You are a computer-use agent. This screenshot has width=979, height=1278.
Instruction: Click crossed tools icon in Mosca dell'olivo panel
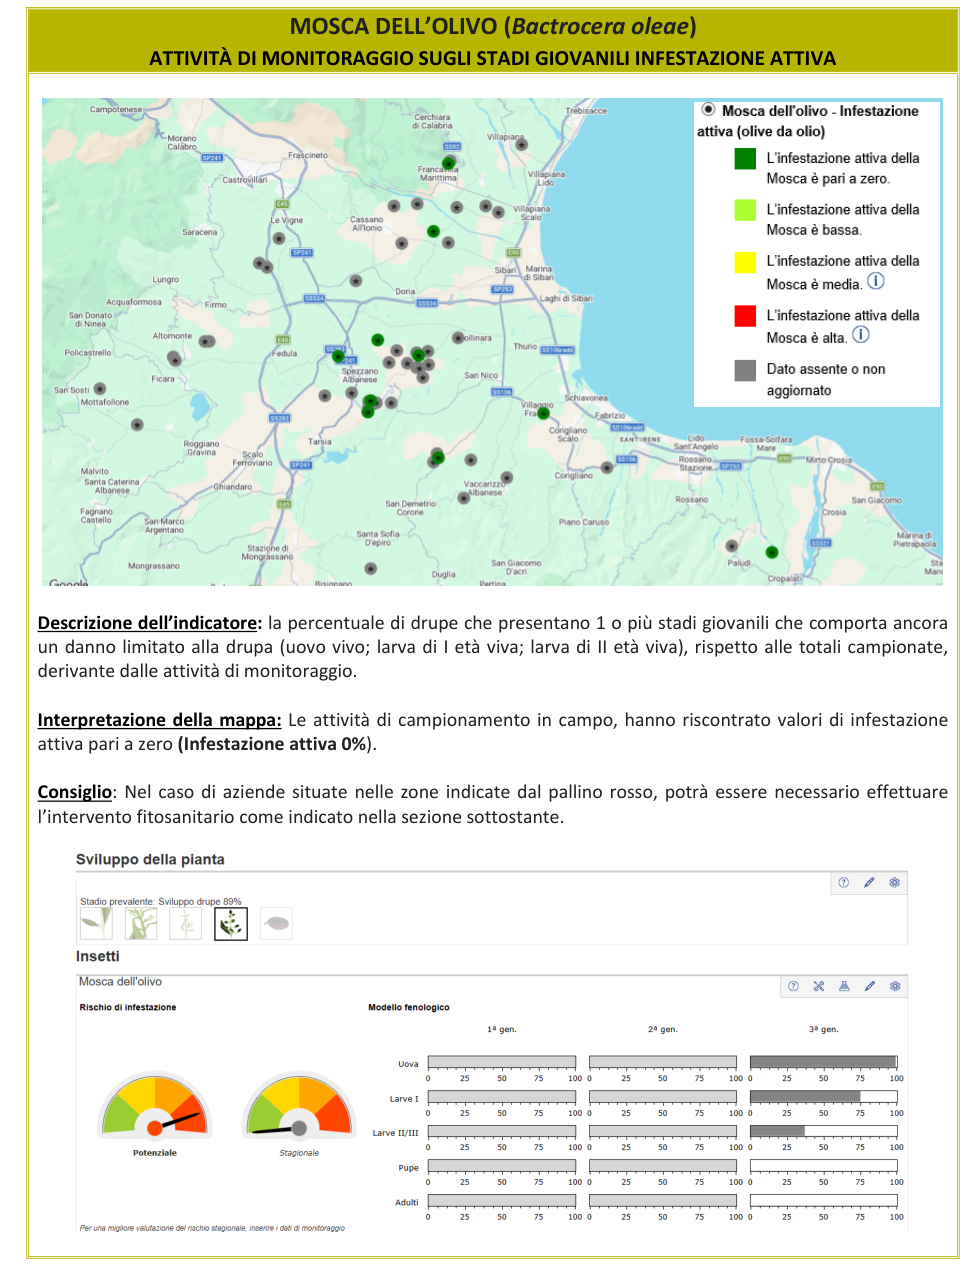coord(819,986)
